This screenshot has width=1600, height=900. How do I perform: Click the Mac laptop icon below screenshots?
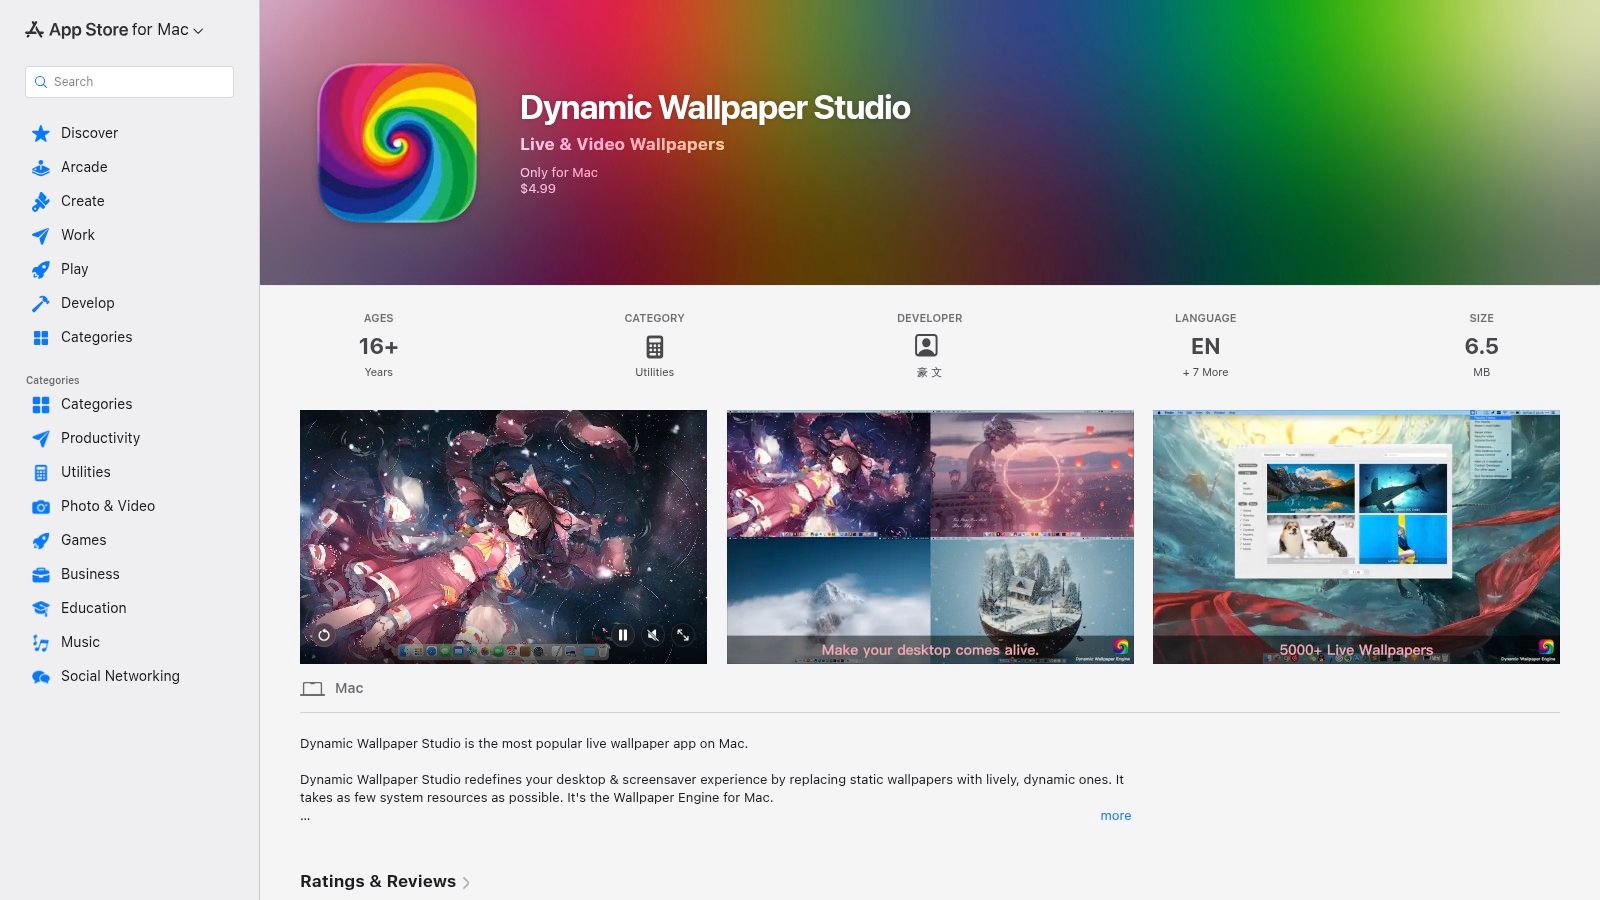[x=313, y=688]
